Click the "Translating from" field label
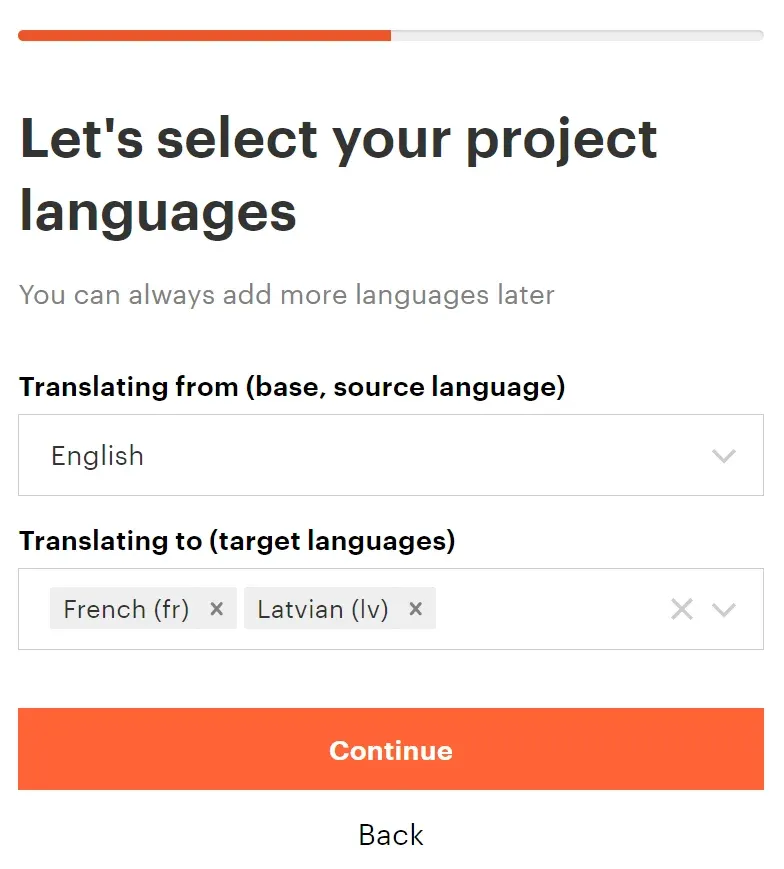This screenshot has width=784, height=869. (x=292, y=387)
